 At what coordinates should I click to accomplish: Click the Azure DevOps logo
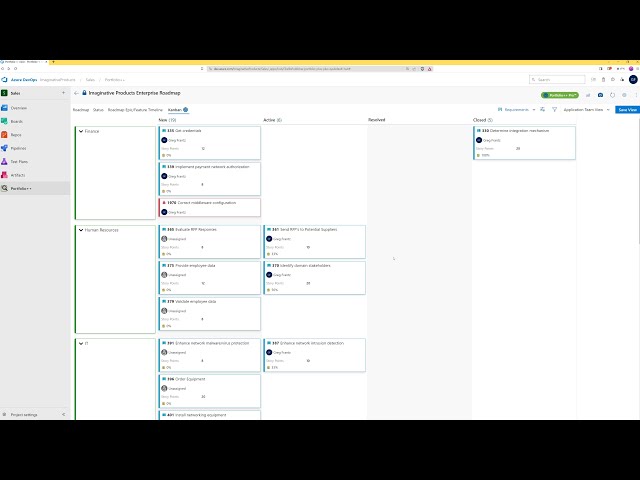[4, 80]
